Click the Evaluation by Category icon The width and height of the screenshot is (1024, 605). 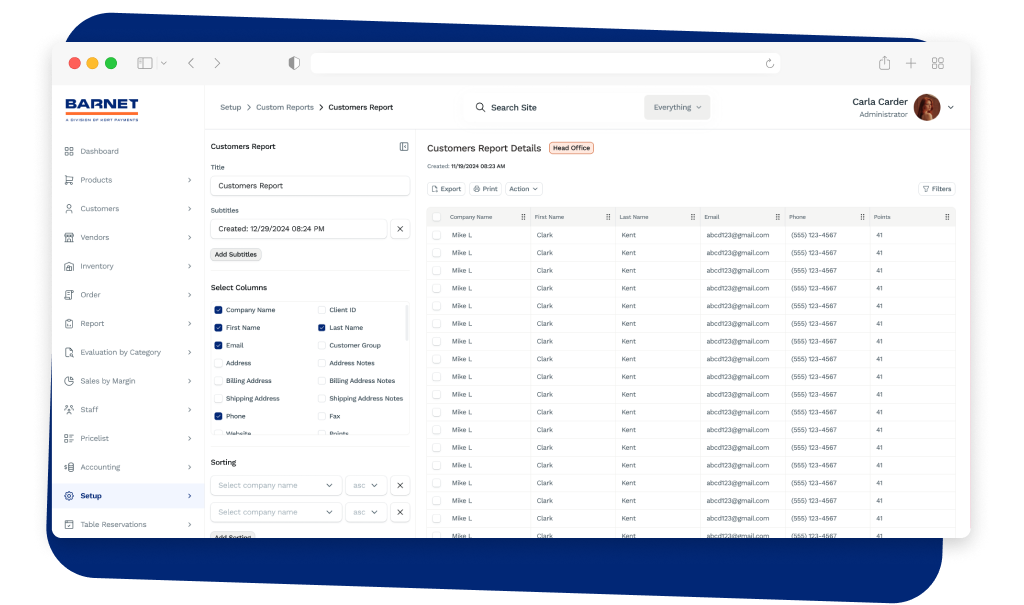point(69,353)
